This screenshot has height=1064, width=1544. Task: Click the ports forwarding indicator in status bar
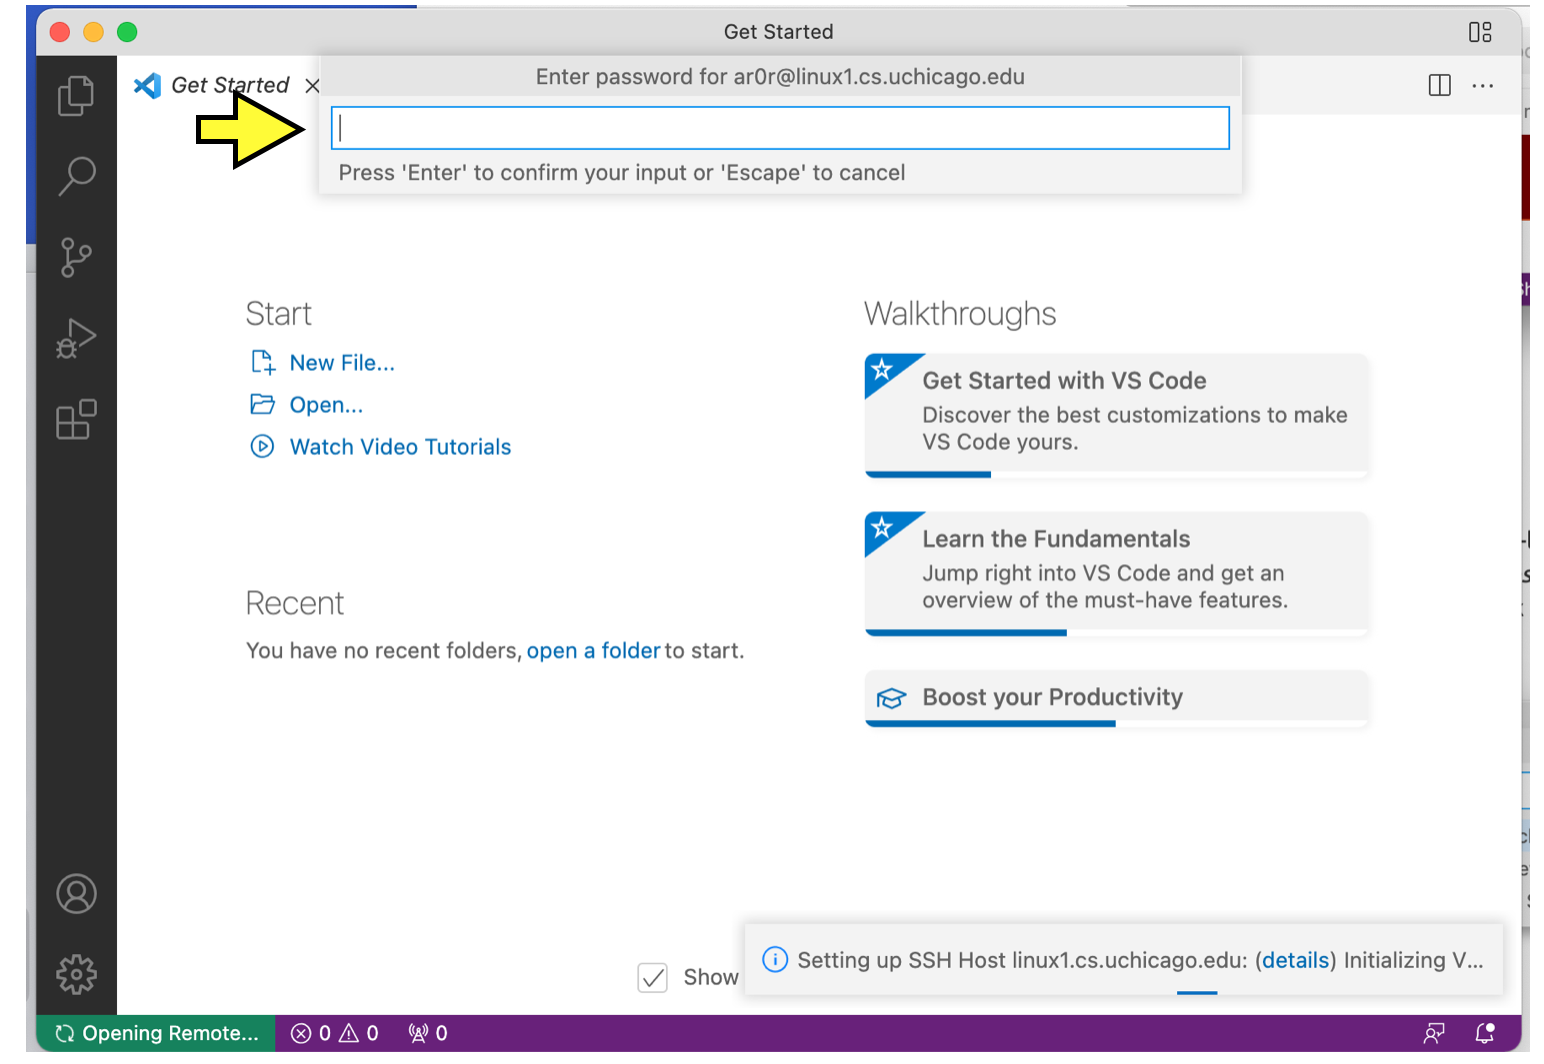(x=427, y=1033)
